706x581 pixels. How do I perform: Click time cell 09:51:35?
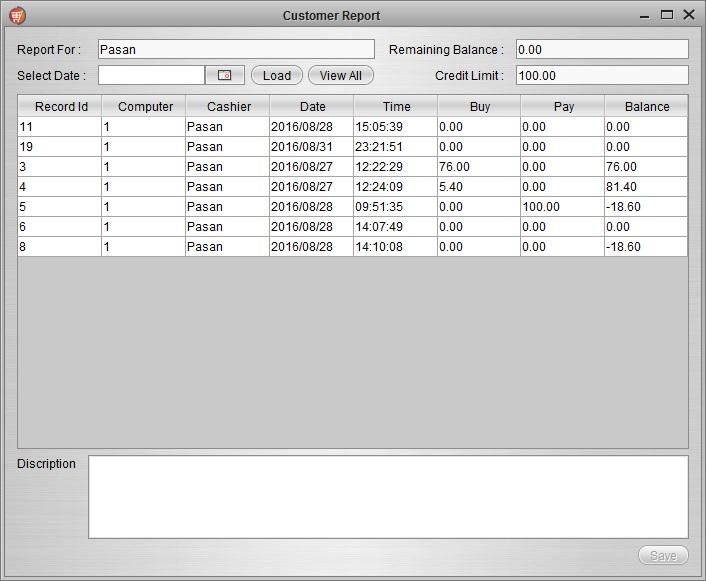[x=395, y=207]
